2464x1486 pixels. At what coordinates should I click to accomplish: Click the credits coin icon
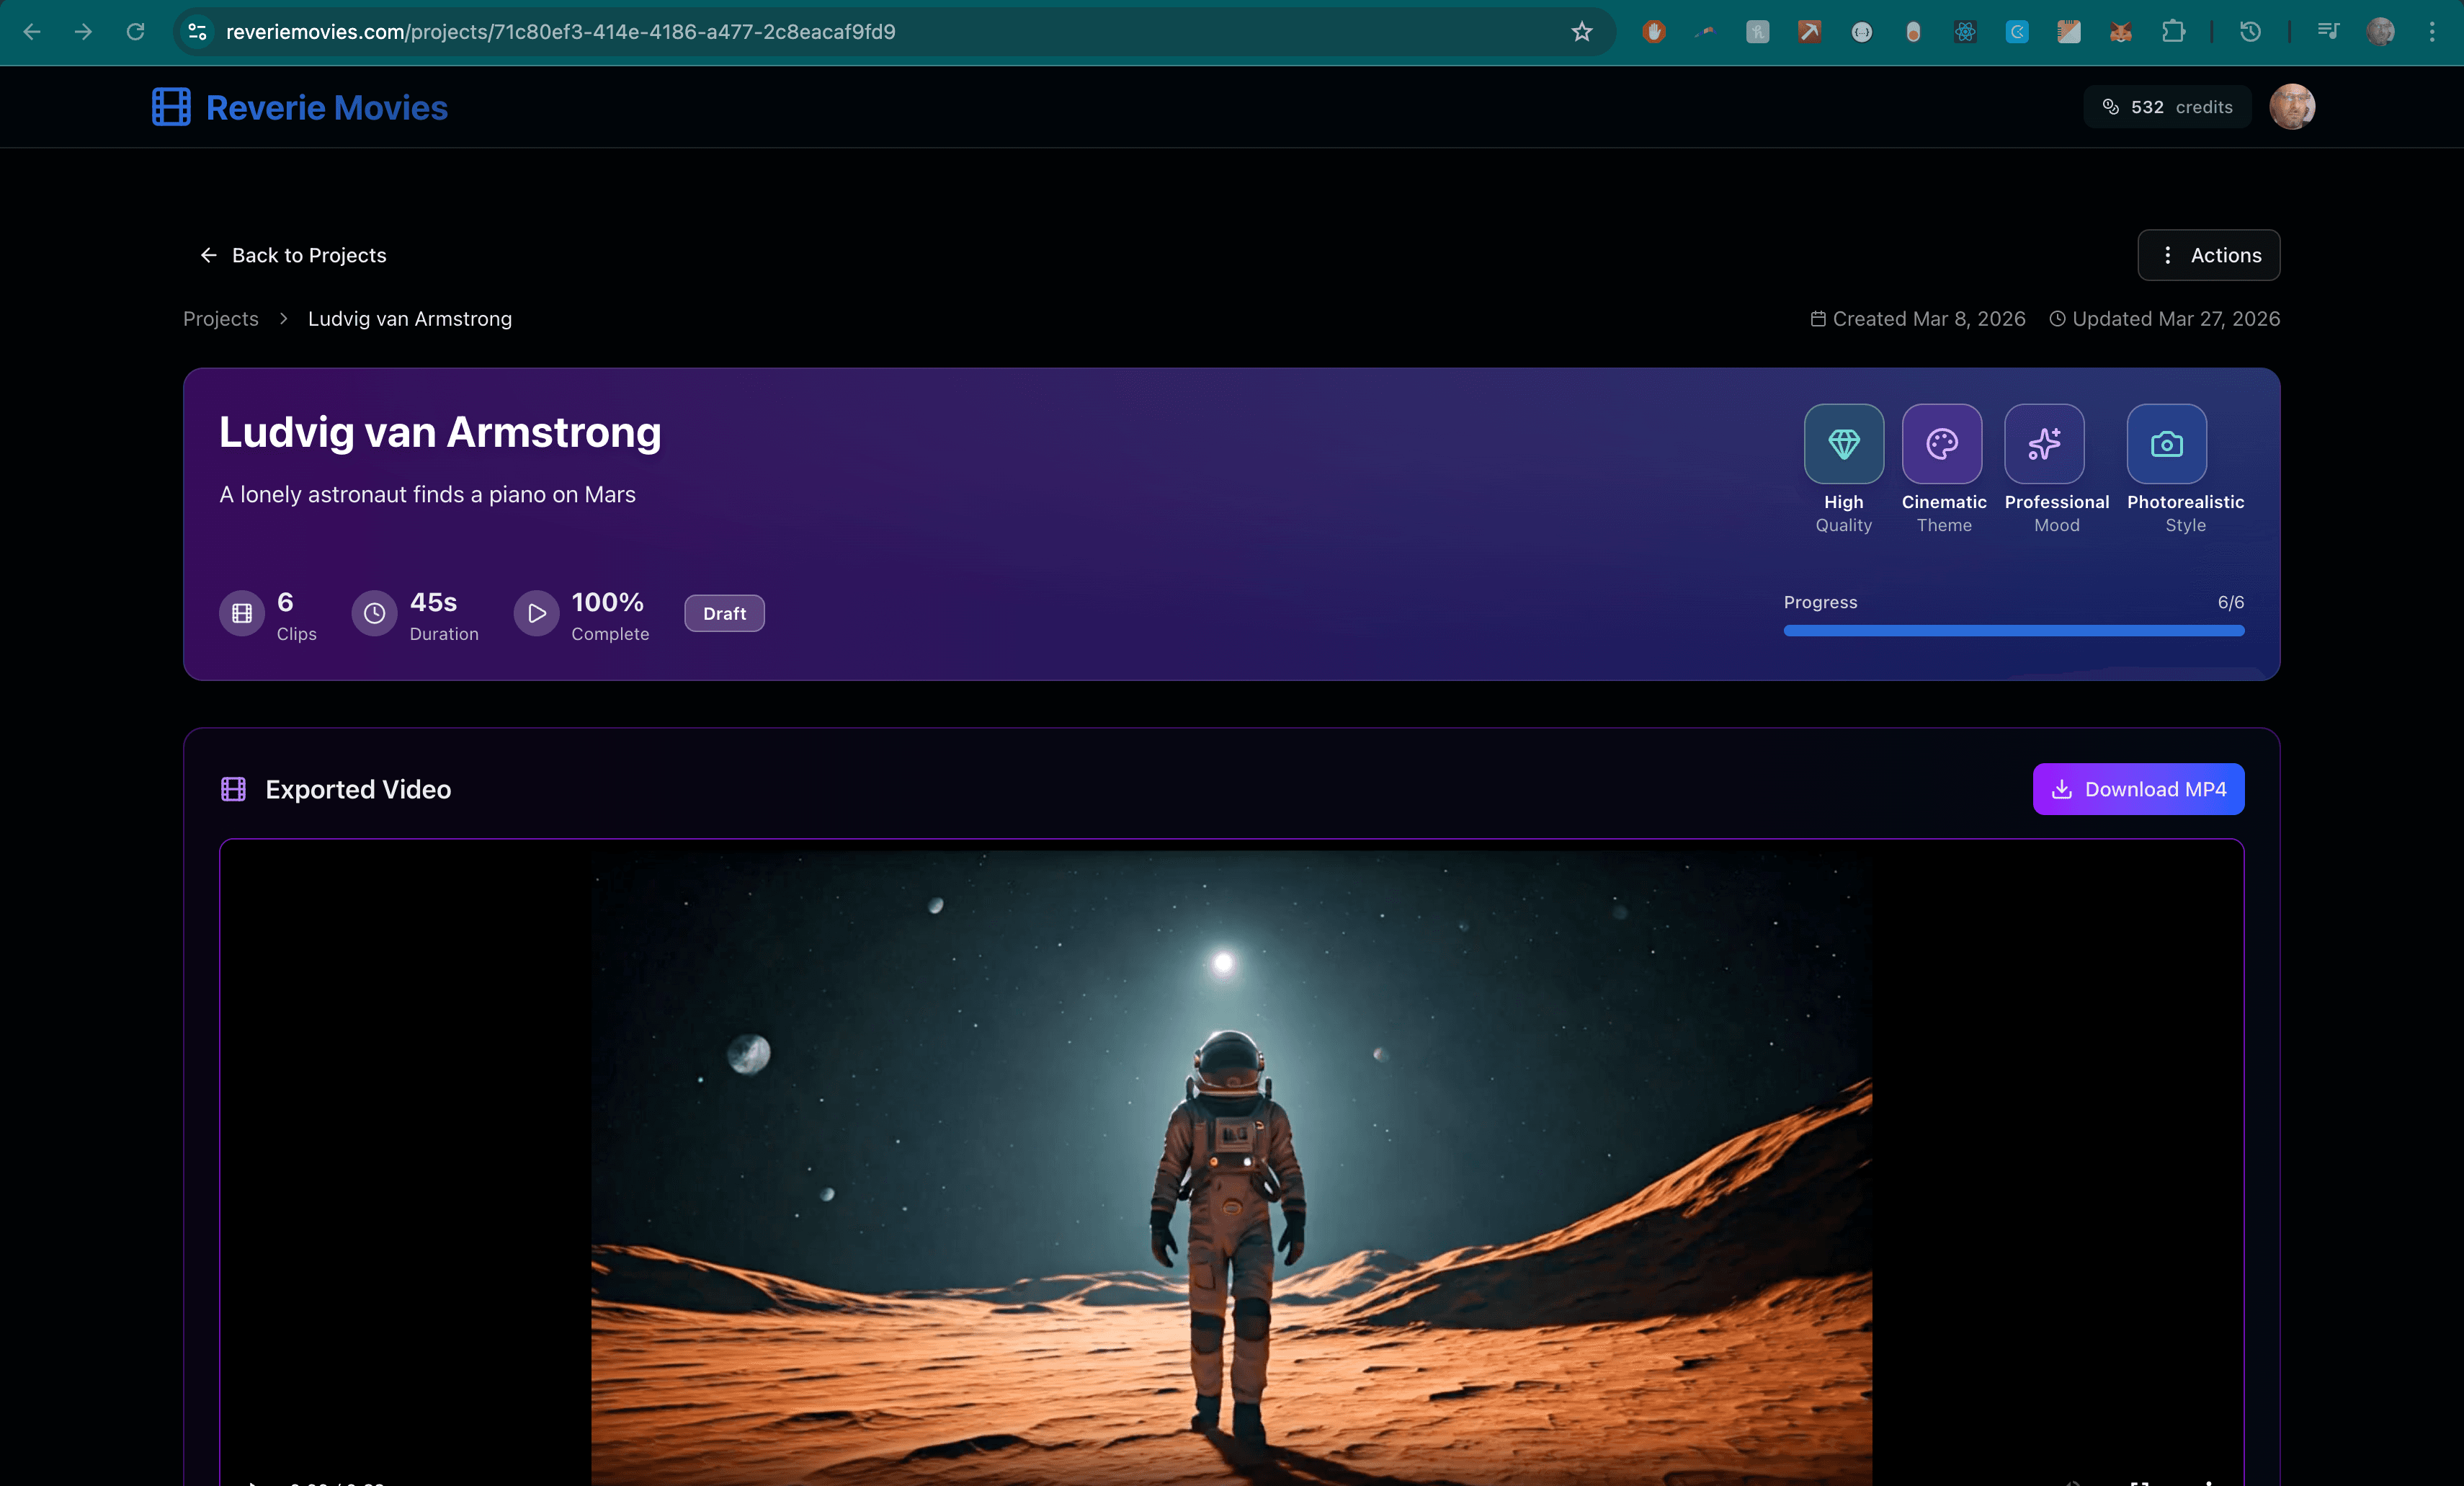2110,107
